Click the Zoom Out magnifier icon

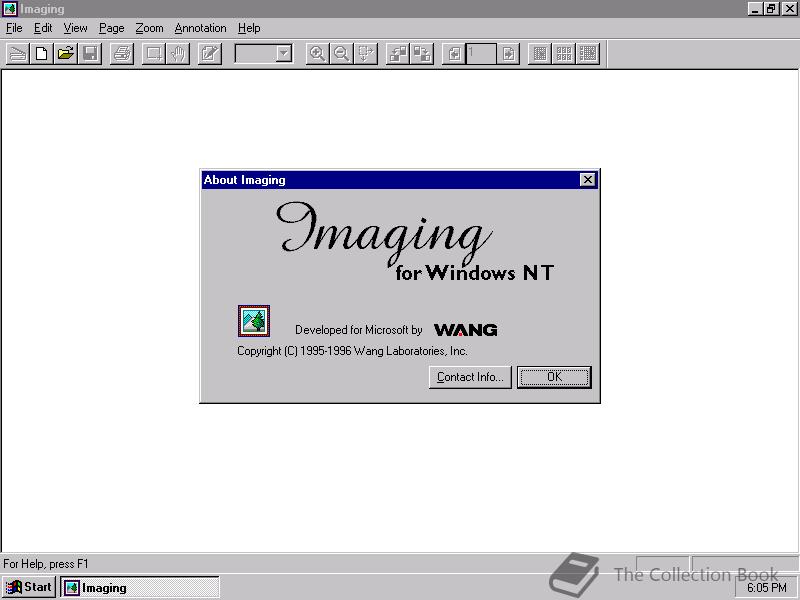[341, 54]
